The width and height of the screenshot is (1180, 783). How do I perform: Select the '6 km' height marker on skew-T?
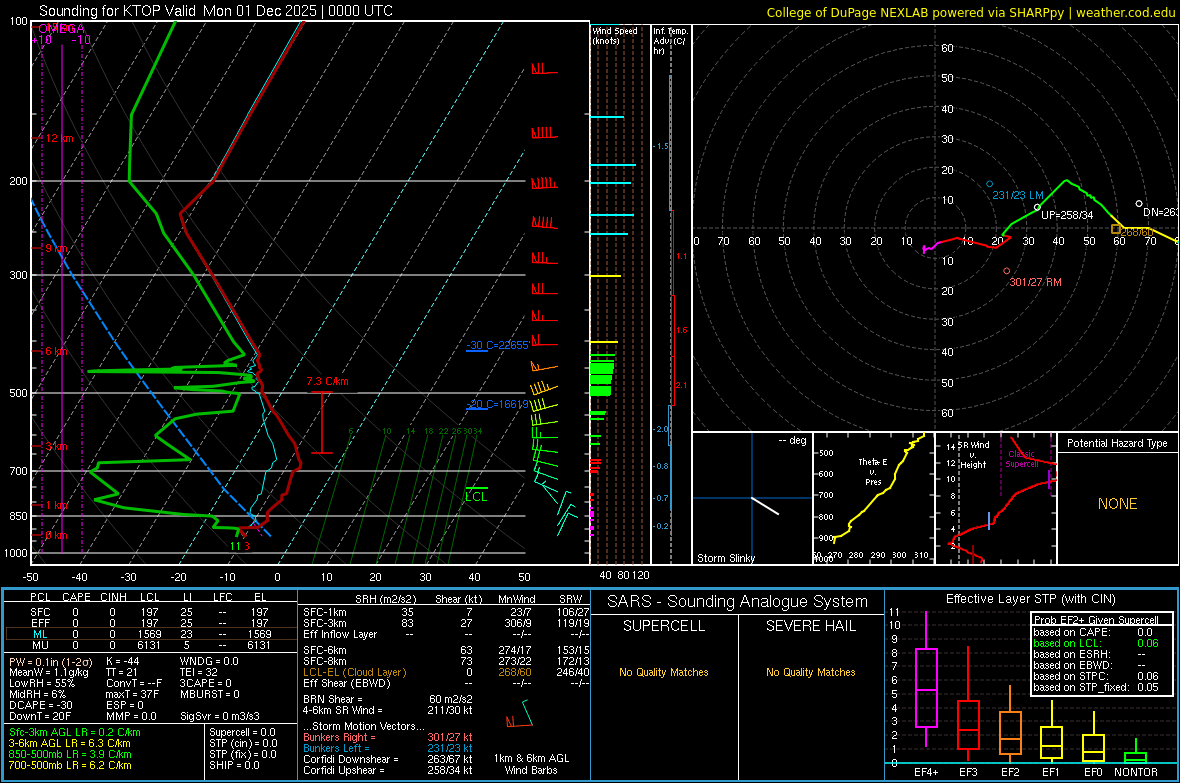click(x=56, y=352)
